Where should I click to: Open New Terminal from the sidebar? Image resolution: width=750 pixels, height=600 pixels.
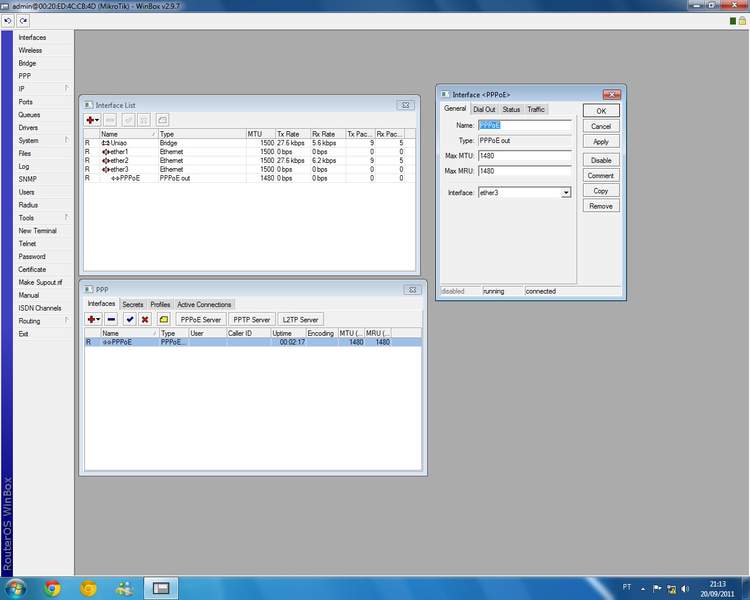[x=37, y=231]
